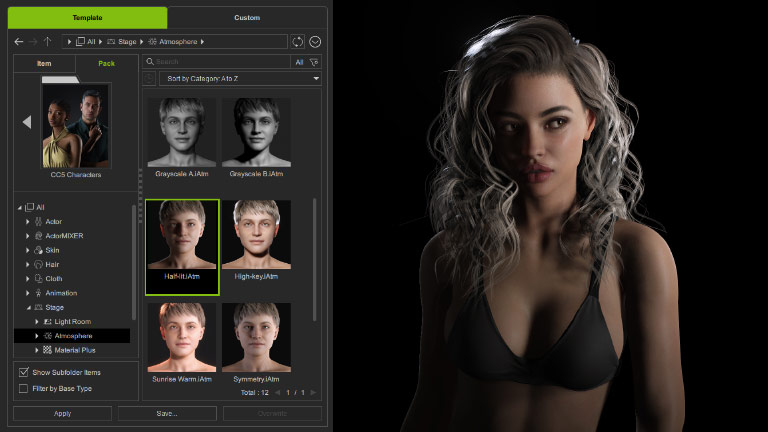Enable Filter by Base Type
Image resolution: width=768 pixels, height=432 pixels.
(23, 388)
